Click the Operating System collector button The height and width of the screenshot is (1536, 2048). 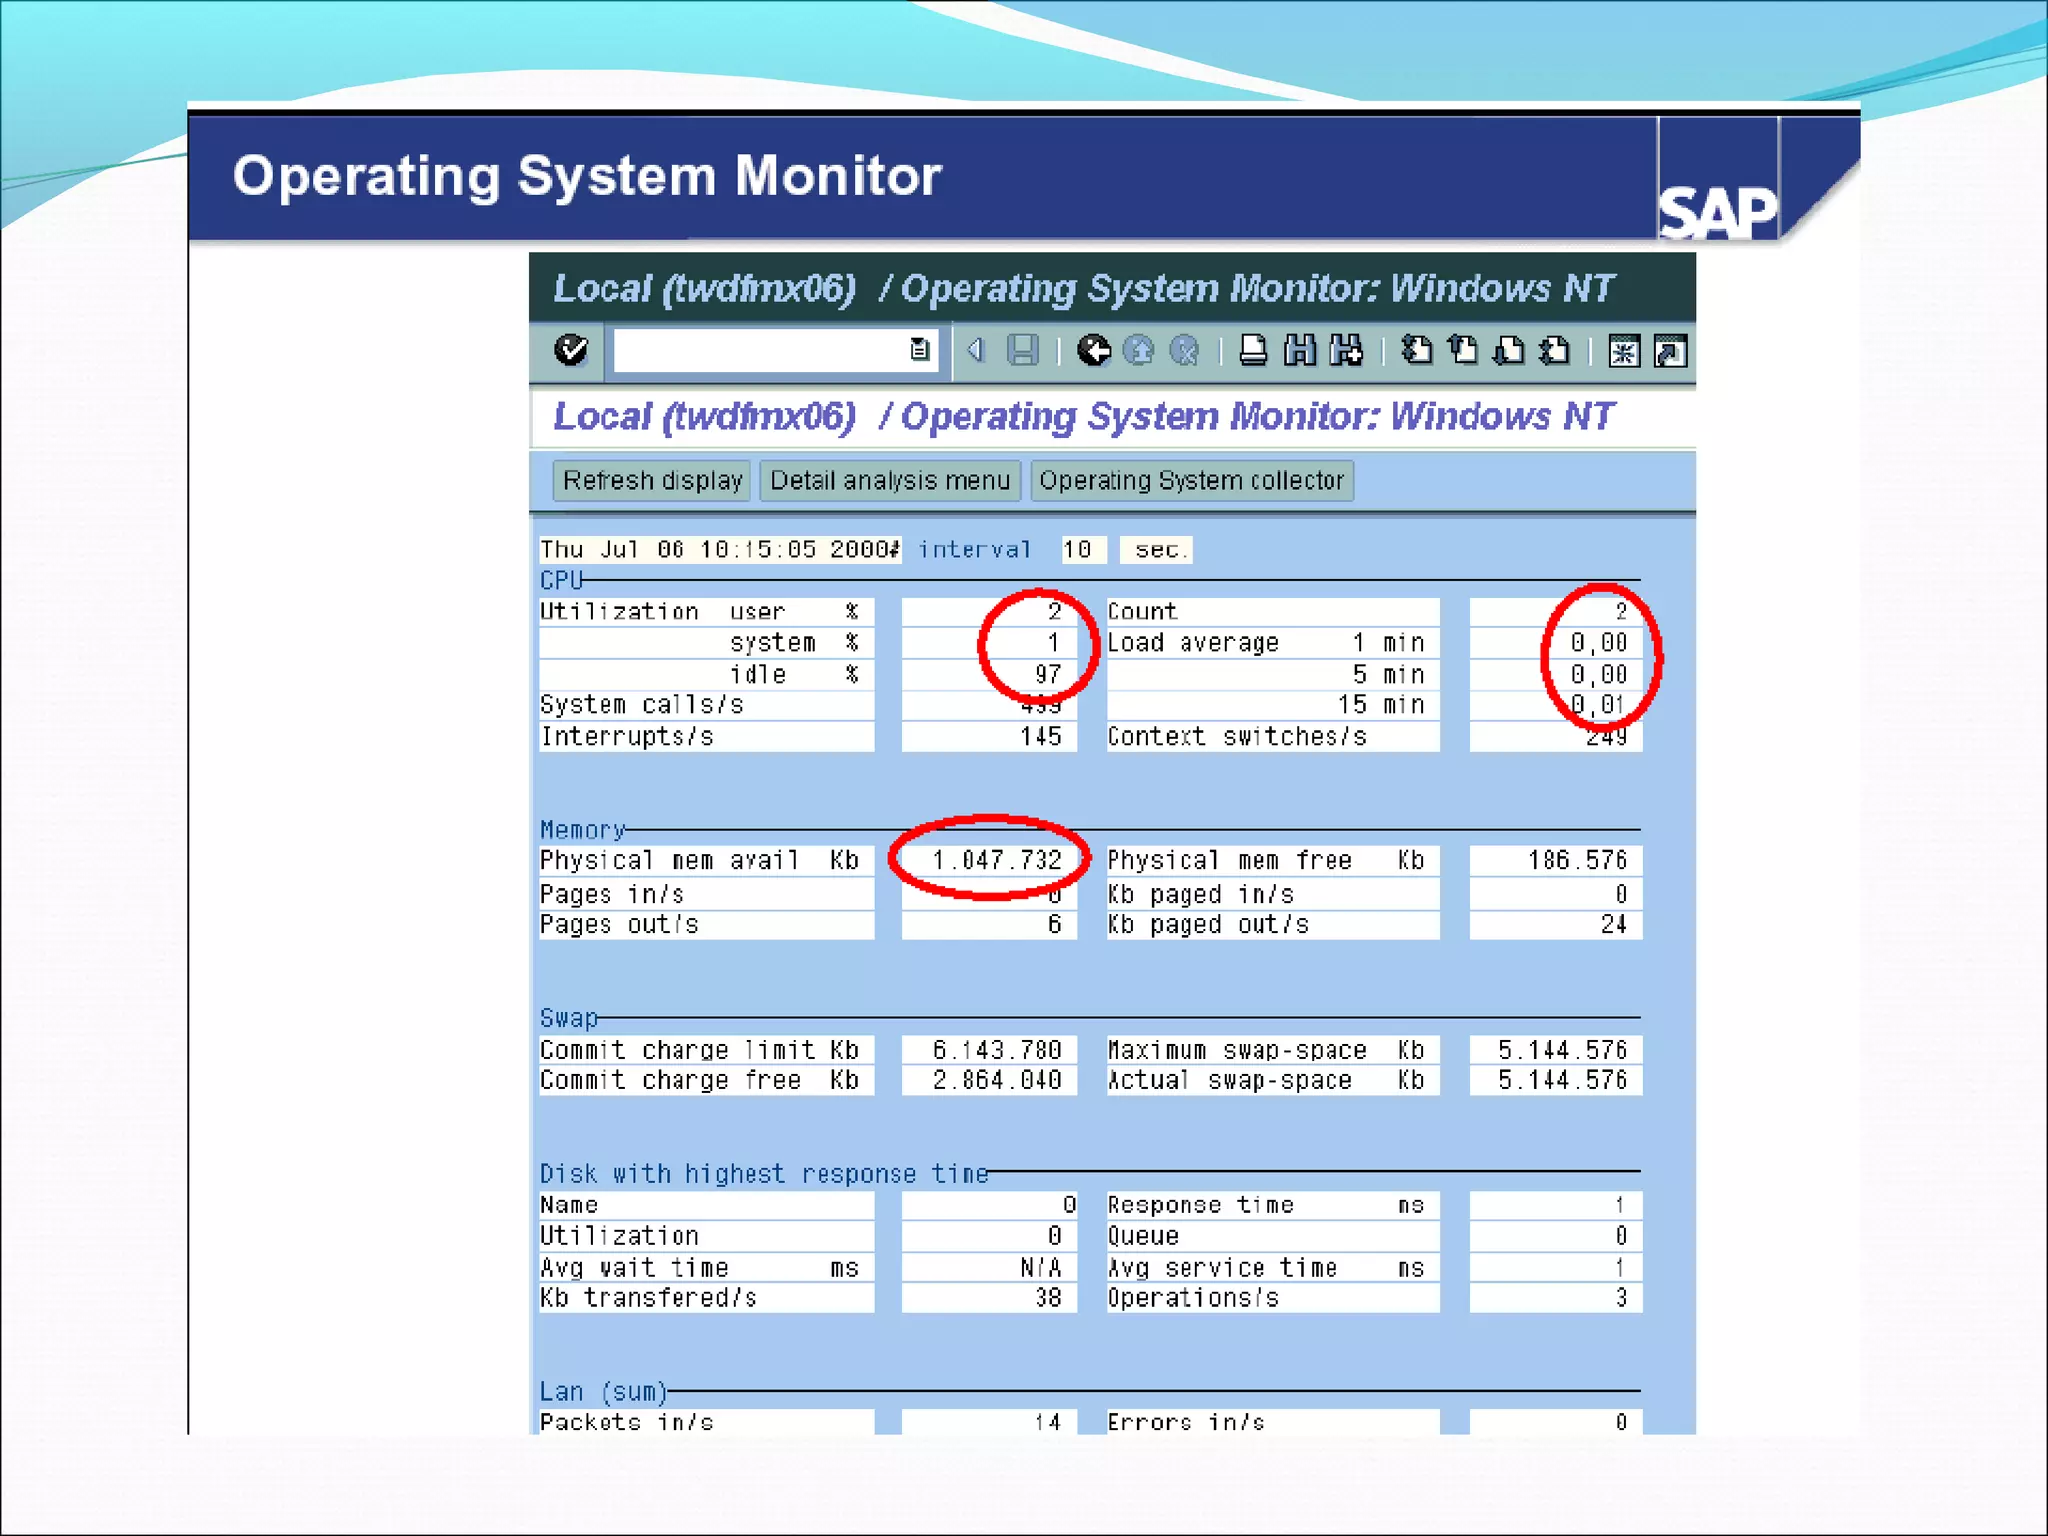1191,481
